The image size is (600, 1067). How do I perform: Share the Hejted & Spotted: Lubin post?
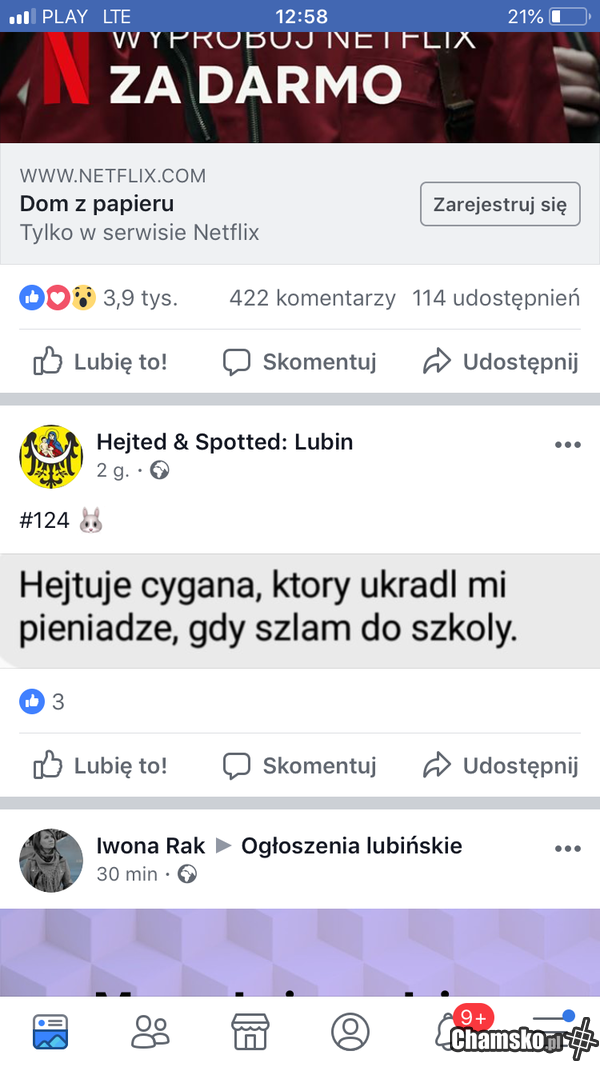(500, 766)
